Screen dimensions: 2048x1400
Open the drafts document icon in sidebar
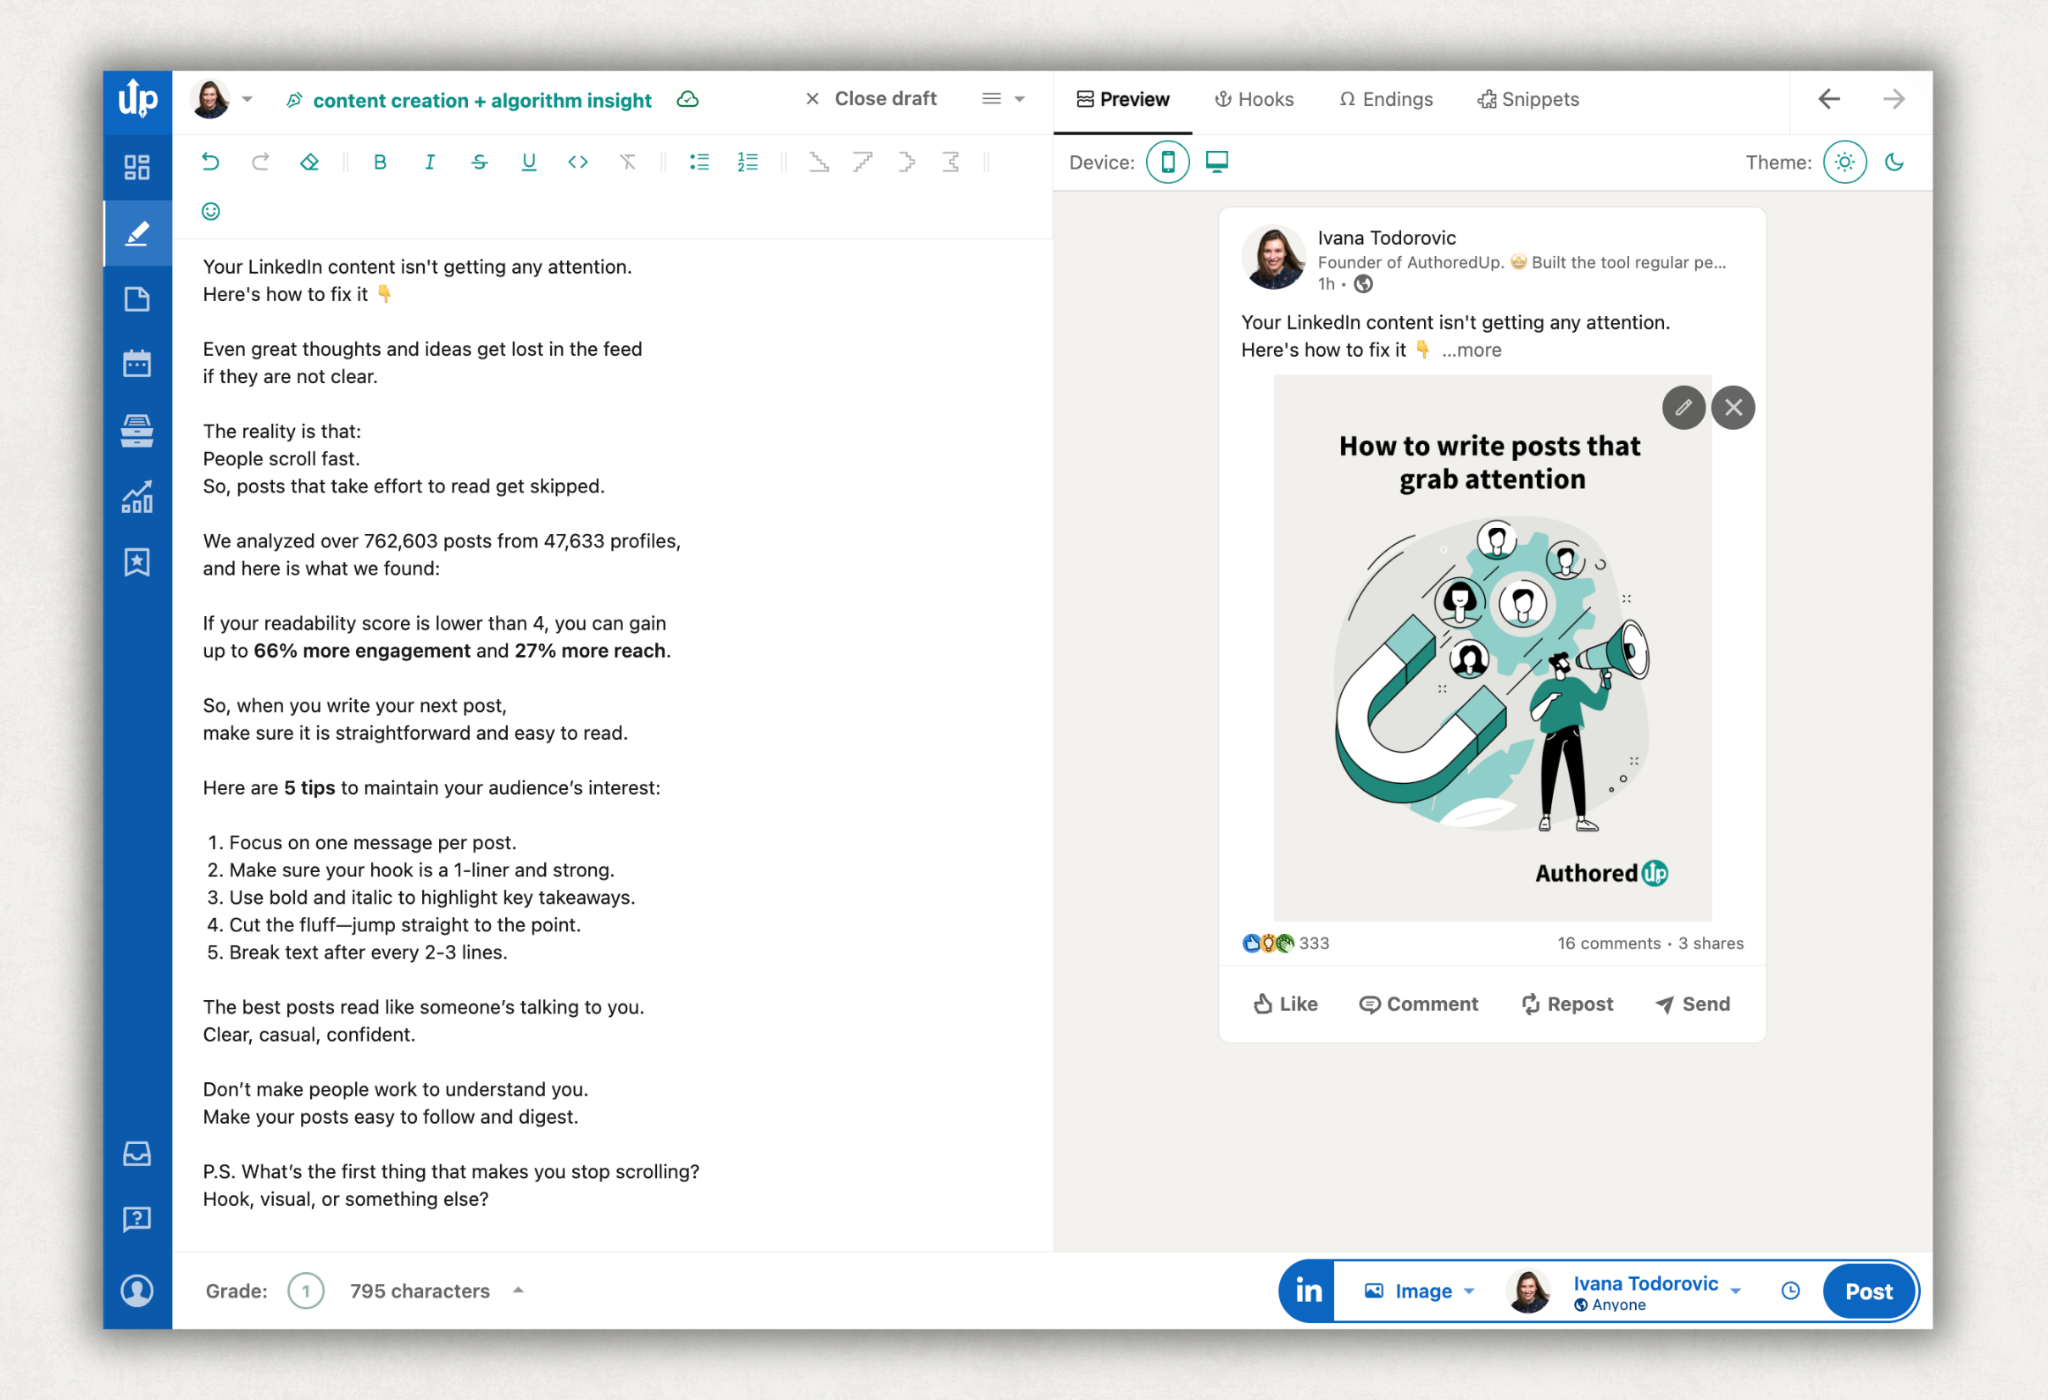click(x=137, y=298)
